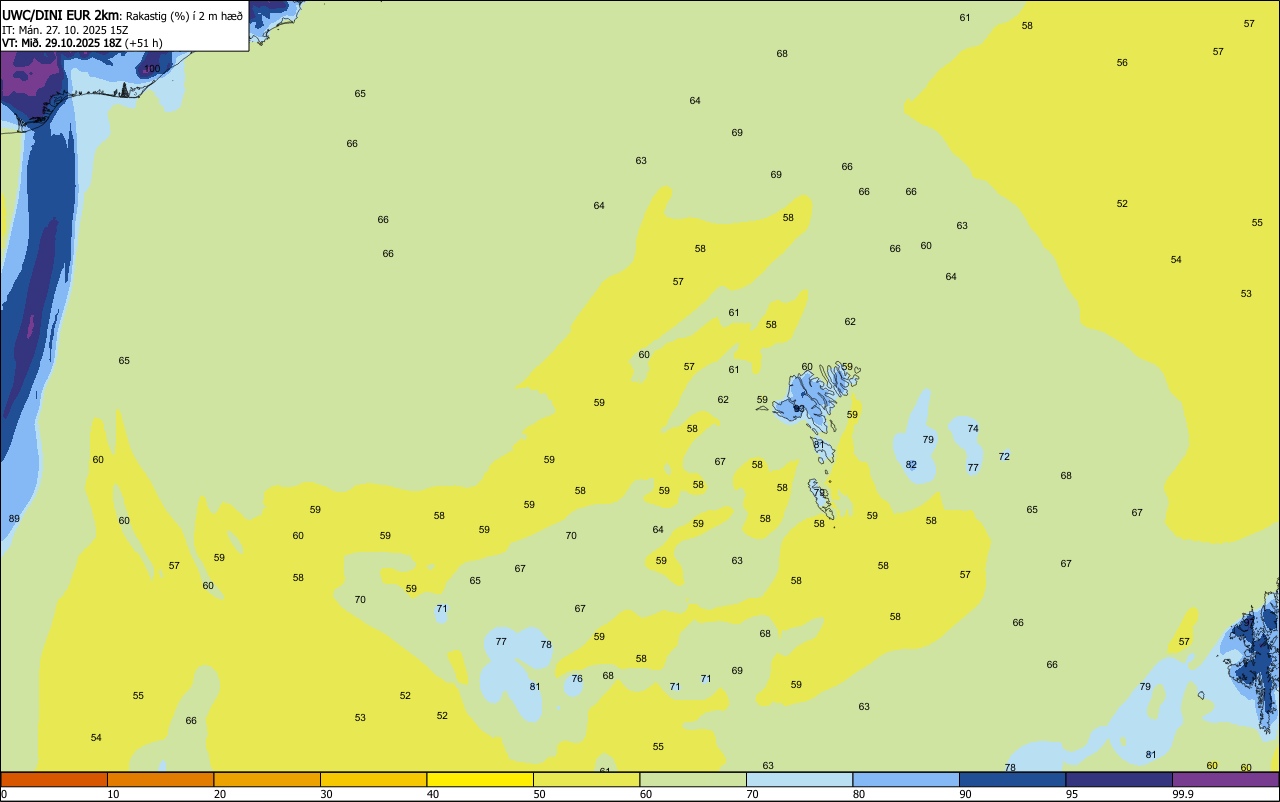Click the '90' legend tick label
Image resolution: width=1280 pixels, height=802 pixels.
coord(965,794)
